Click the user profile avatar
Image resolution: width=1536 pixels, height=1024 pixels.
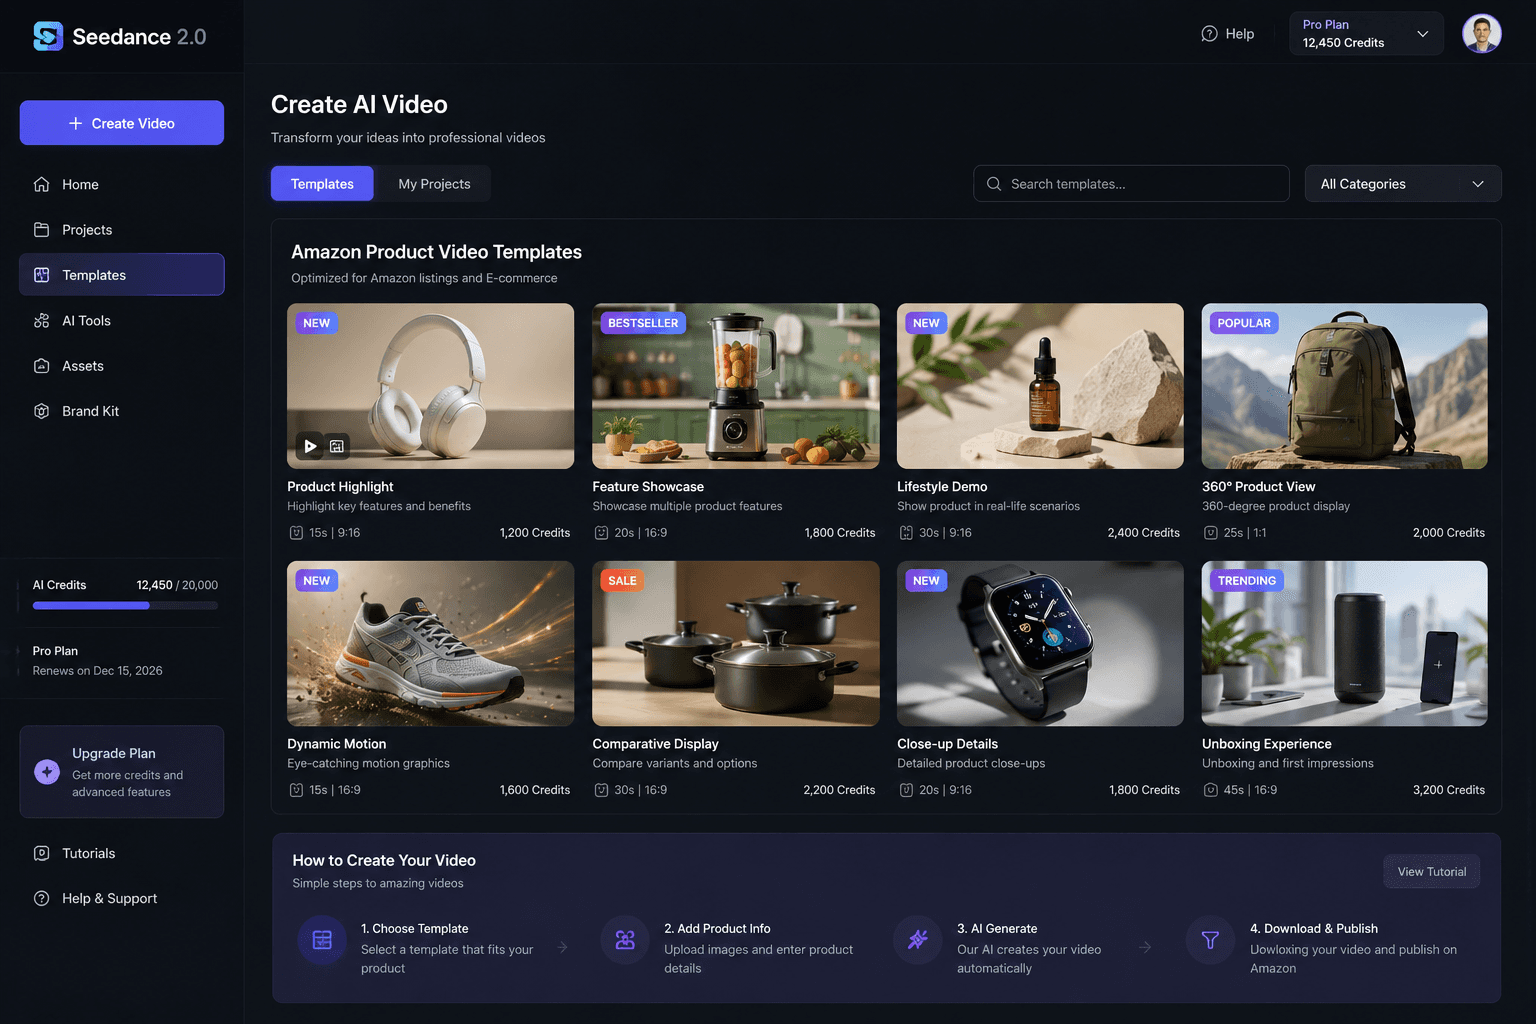[x=1481, y=34]
